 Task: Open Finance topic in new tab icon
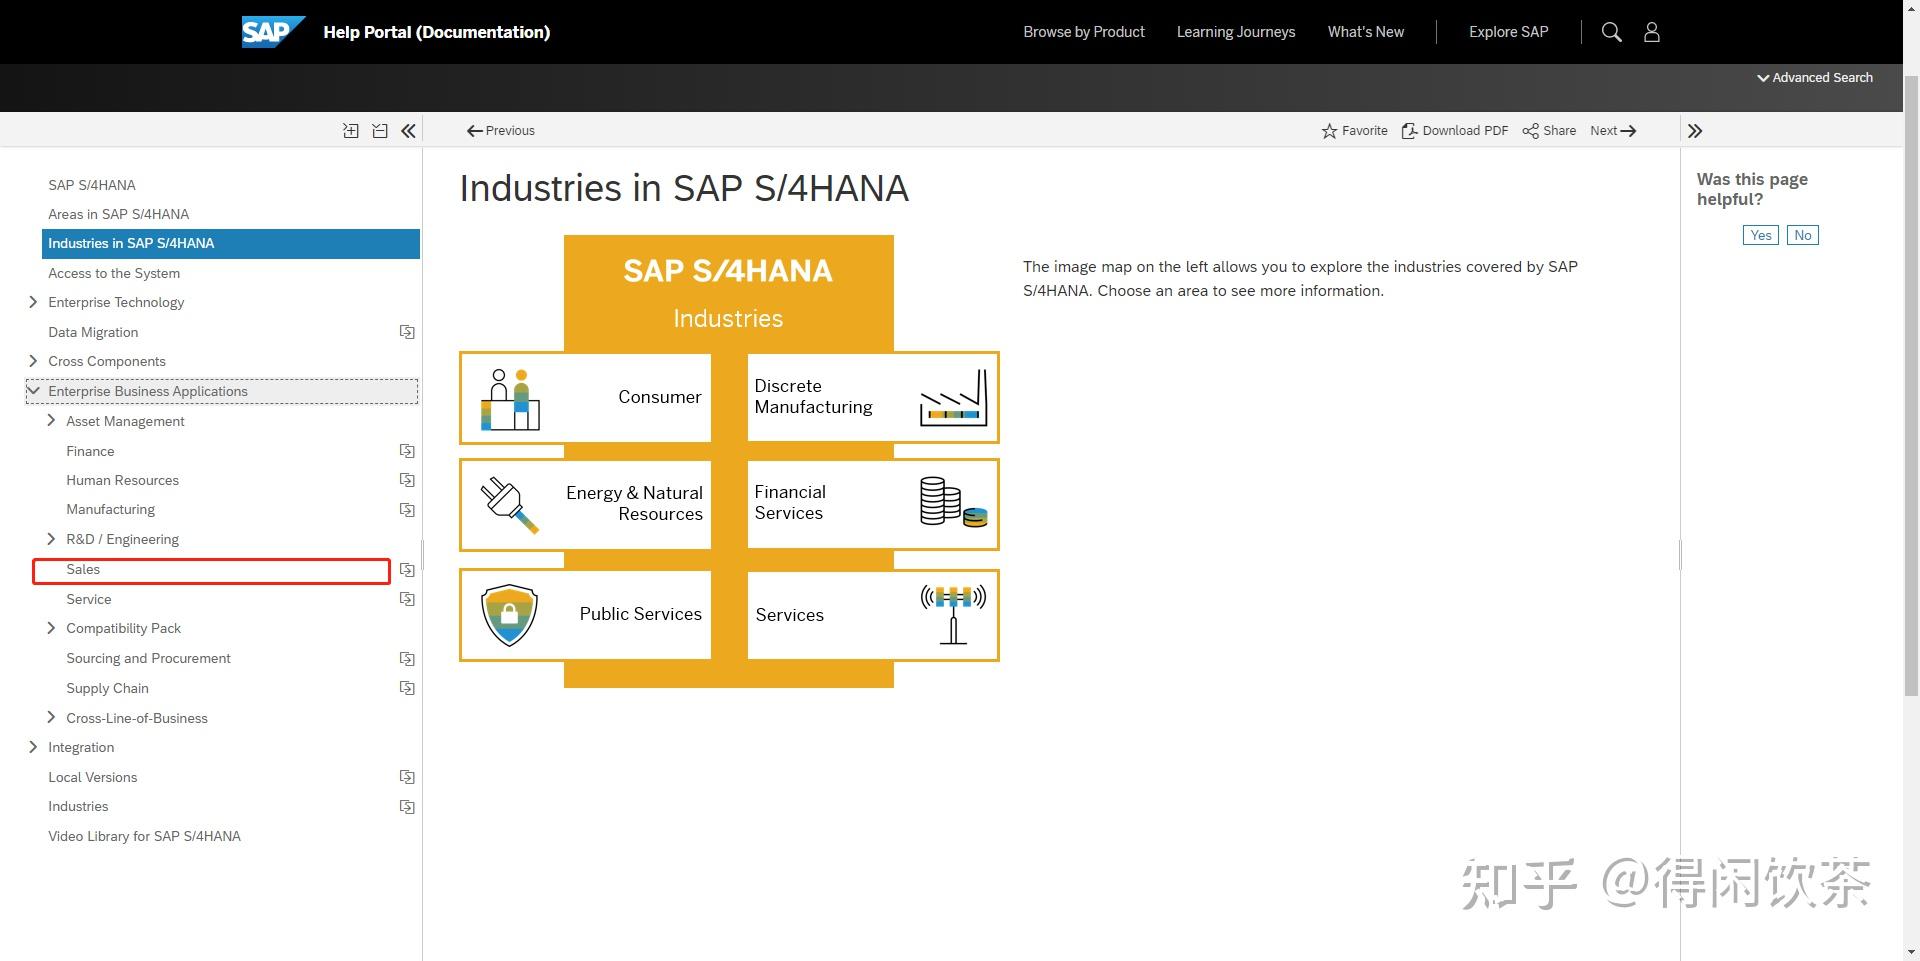(x=406, y=450)
